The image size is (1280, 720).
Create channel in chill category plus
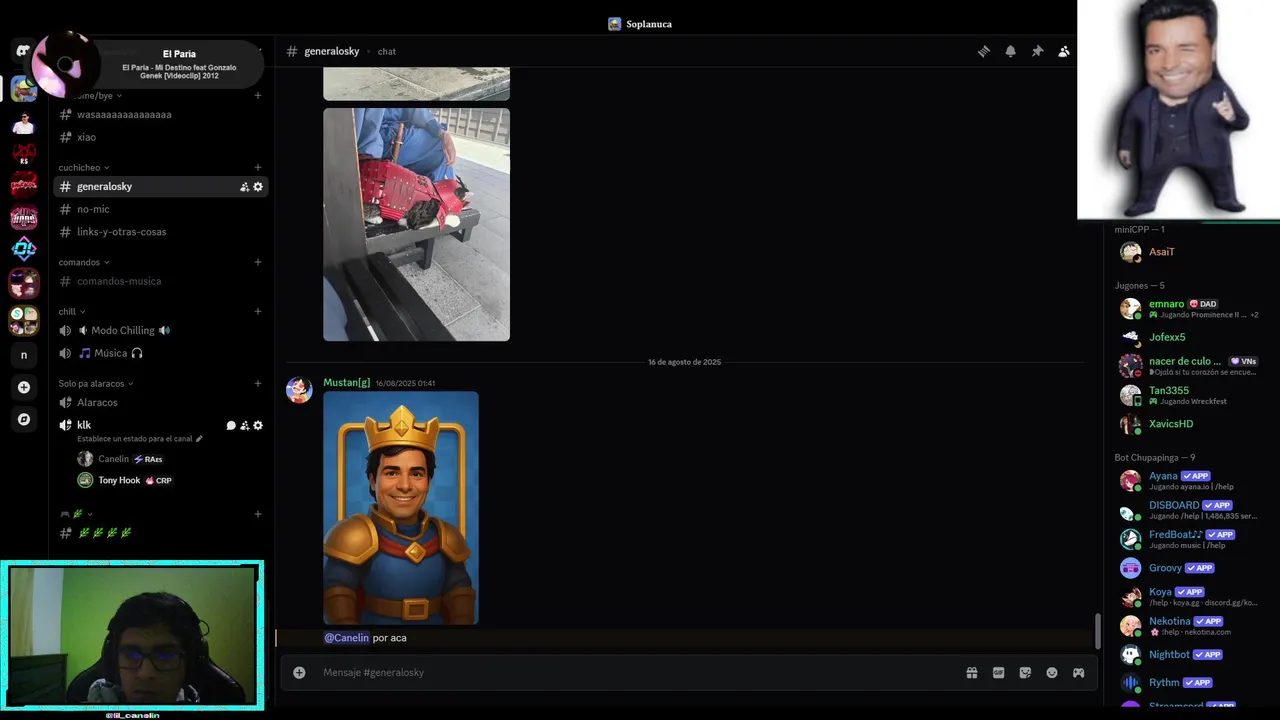coord(258,311)
